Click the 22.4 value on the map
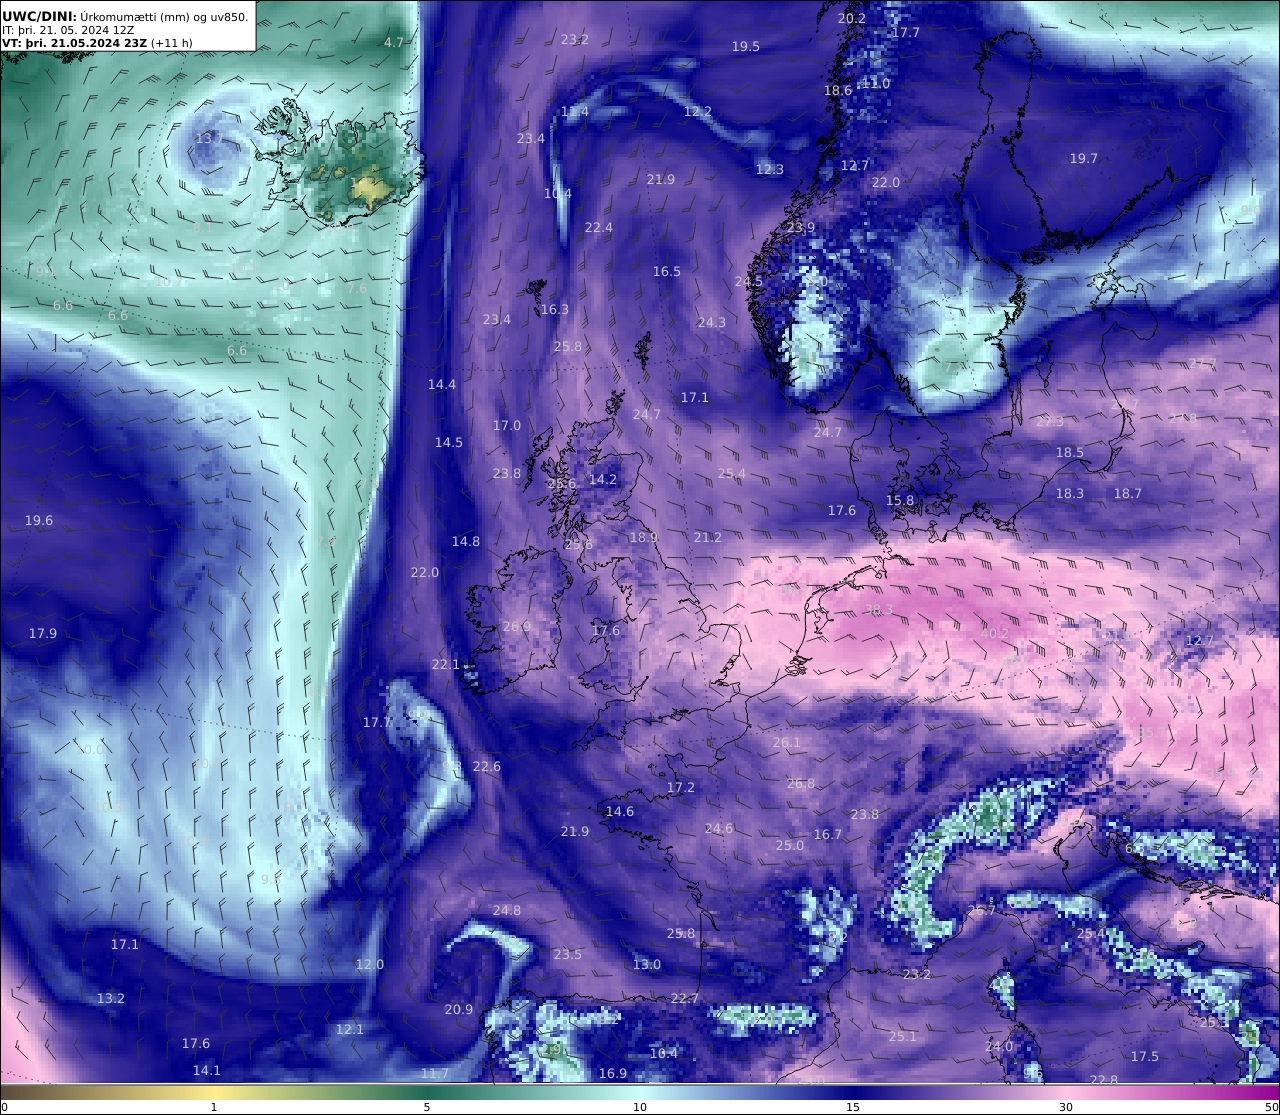Image resolution: width=1280 pixels, height=1115 pixels. pos(599,227)
